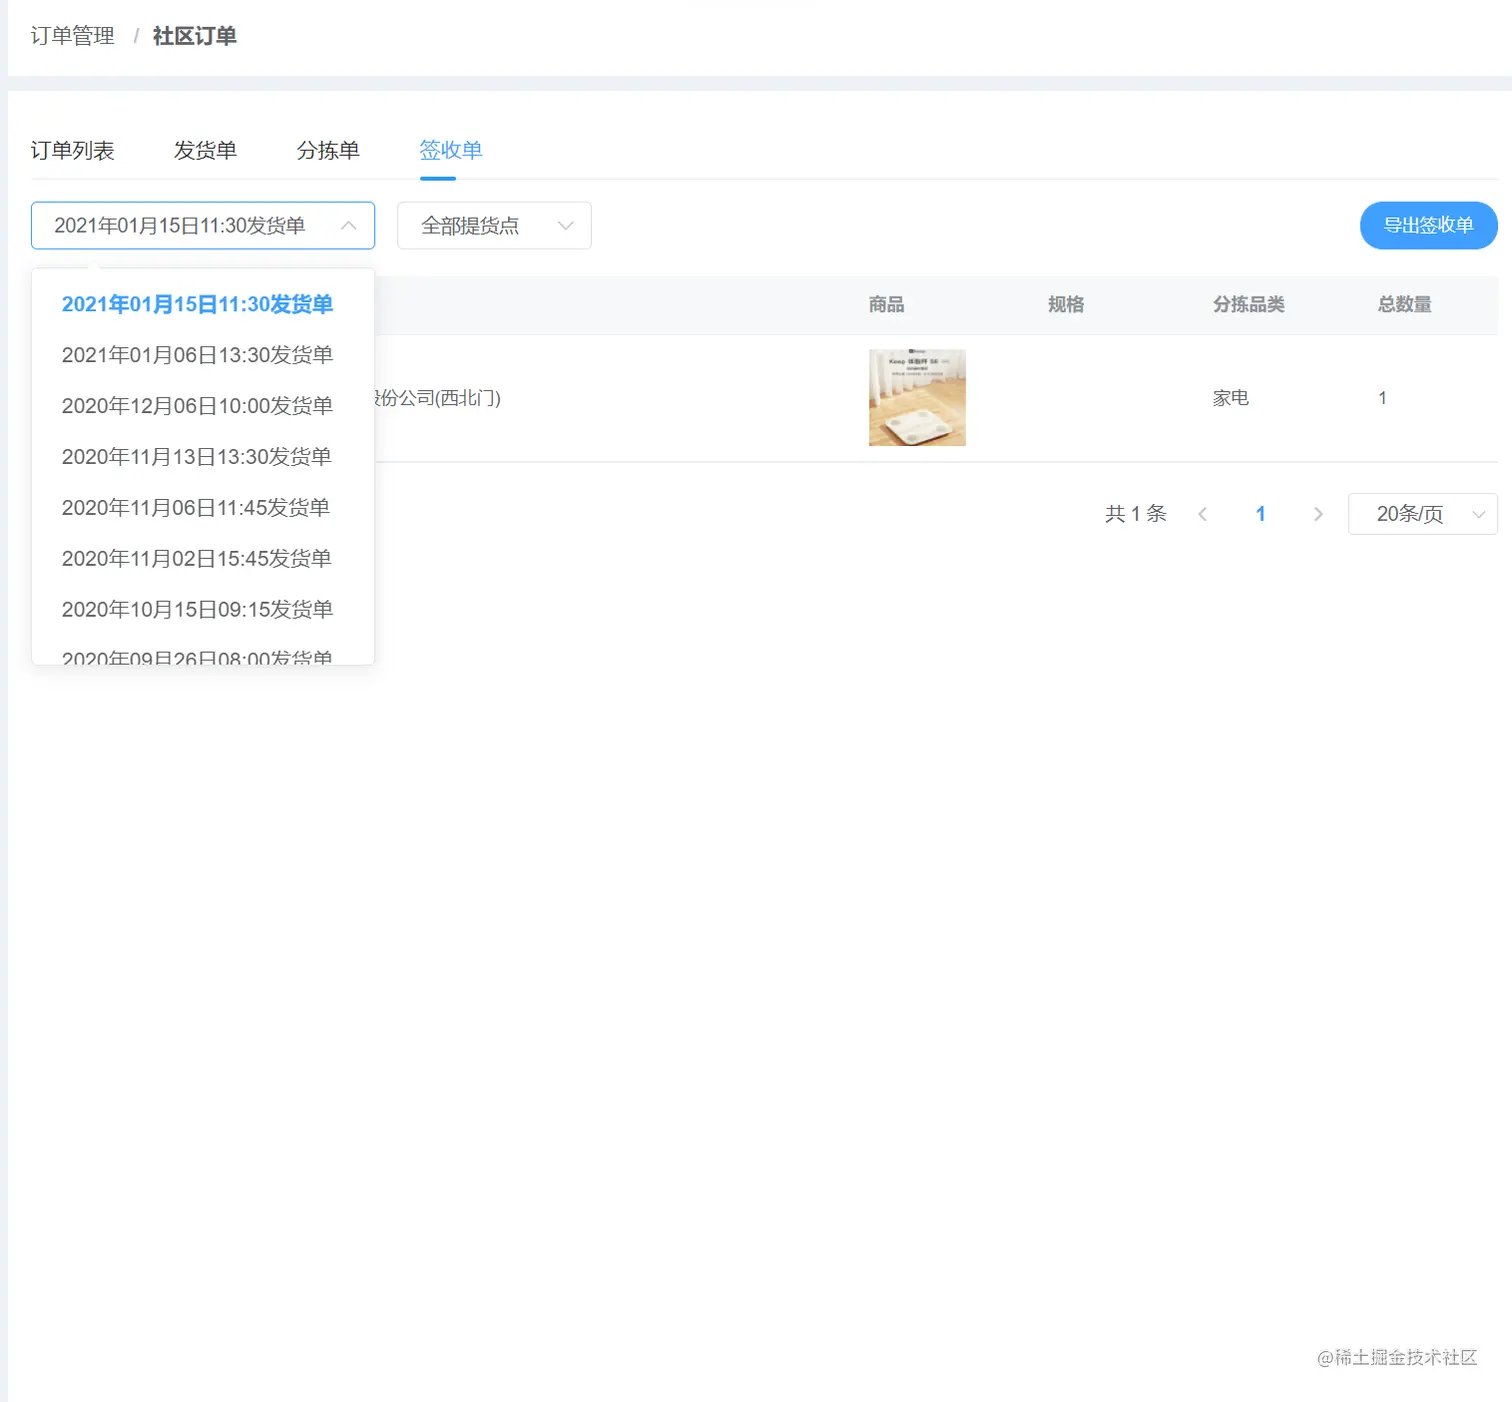Click the 共 1 条 total count text
This screenshot has width=1512, height=1402.
[1136, 514]
